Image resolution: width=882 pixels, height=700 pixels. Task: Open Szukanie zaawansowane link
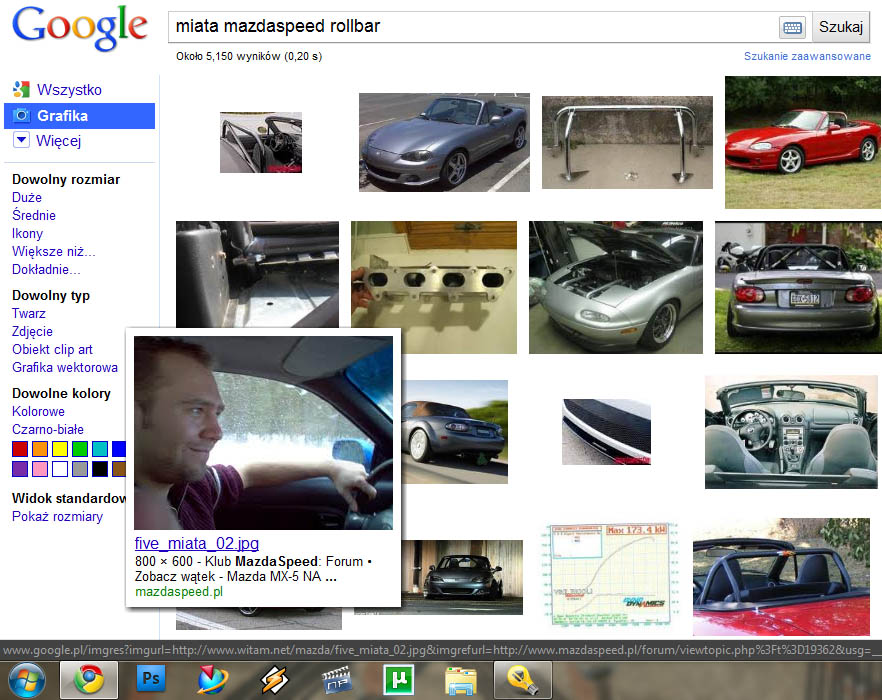pyautogui.click(x=807, y=56)
